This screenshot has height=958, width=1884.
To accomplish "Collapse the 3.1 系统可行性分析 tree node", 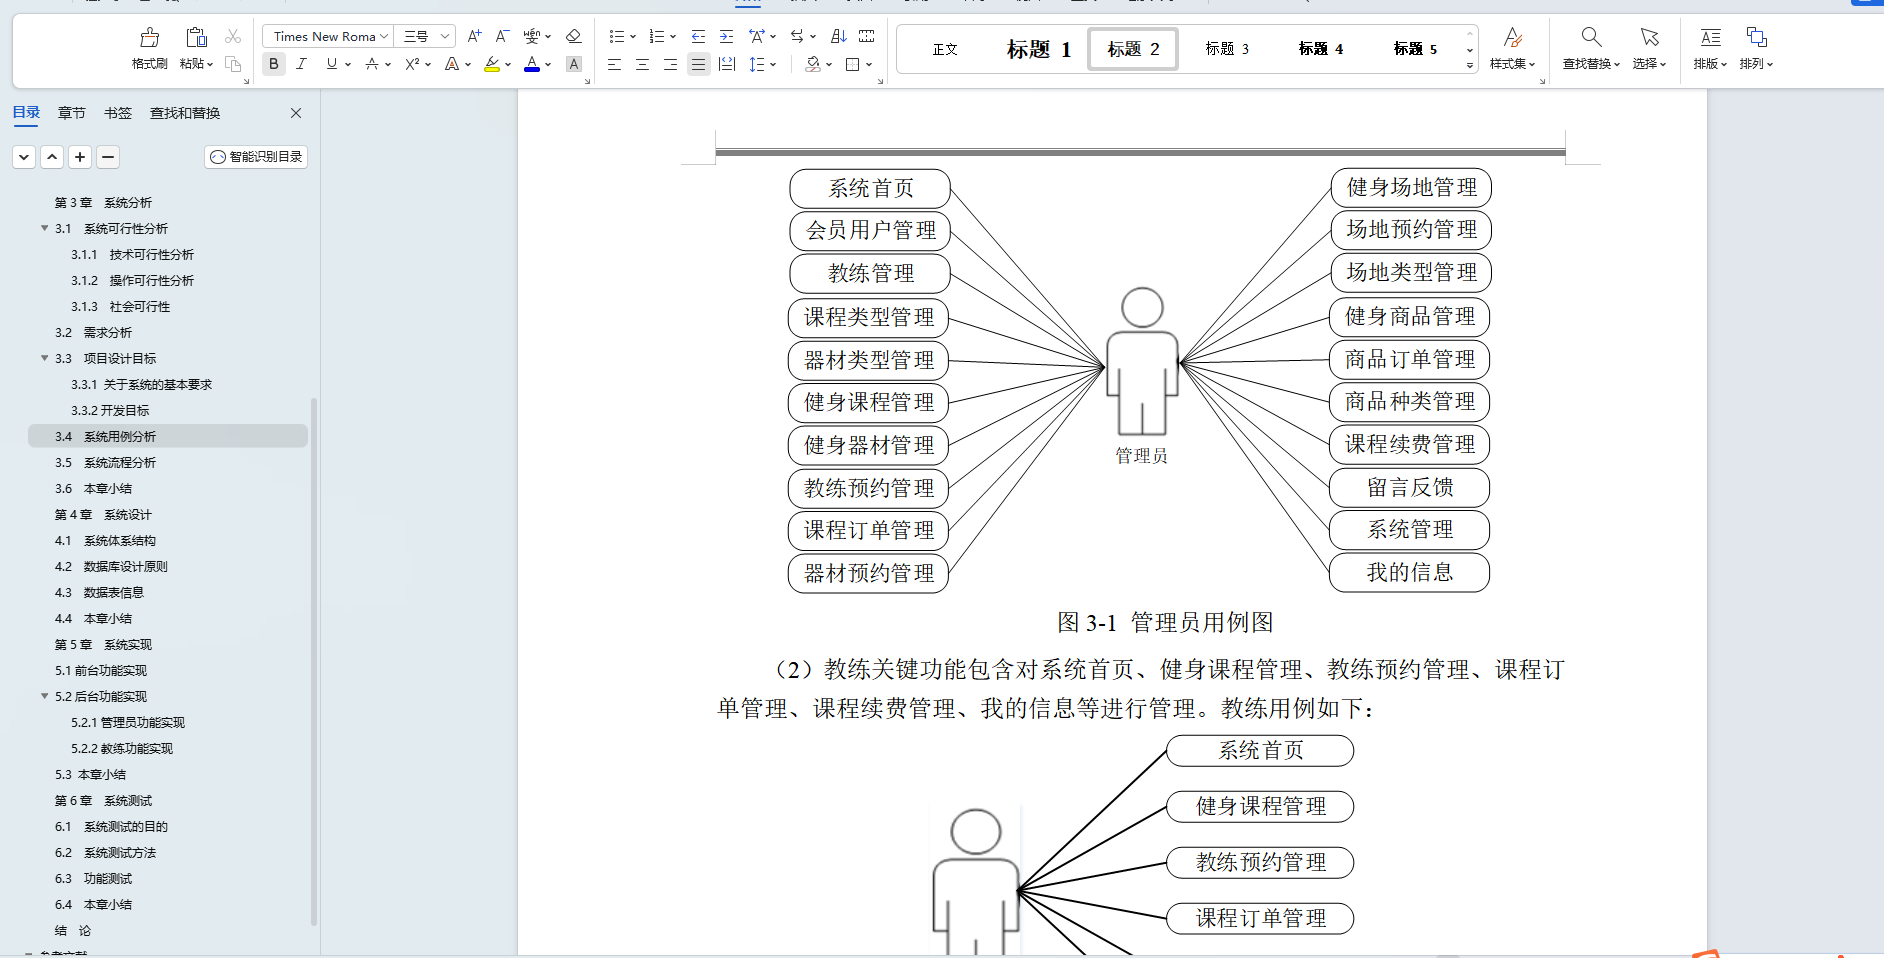I will click(x=44, y=228).
